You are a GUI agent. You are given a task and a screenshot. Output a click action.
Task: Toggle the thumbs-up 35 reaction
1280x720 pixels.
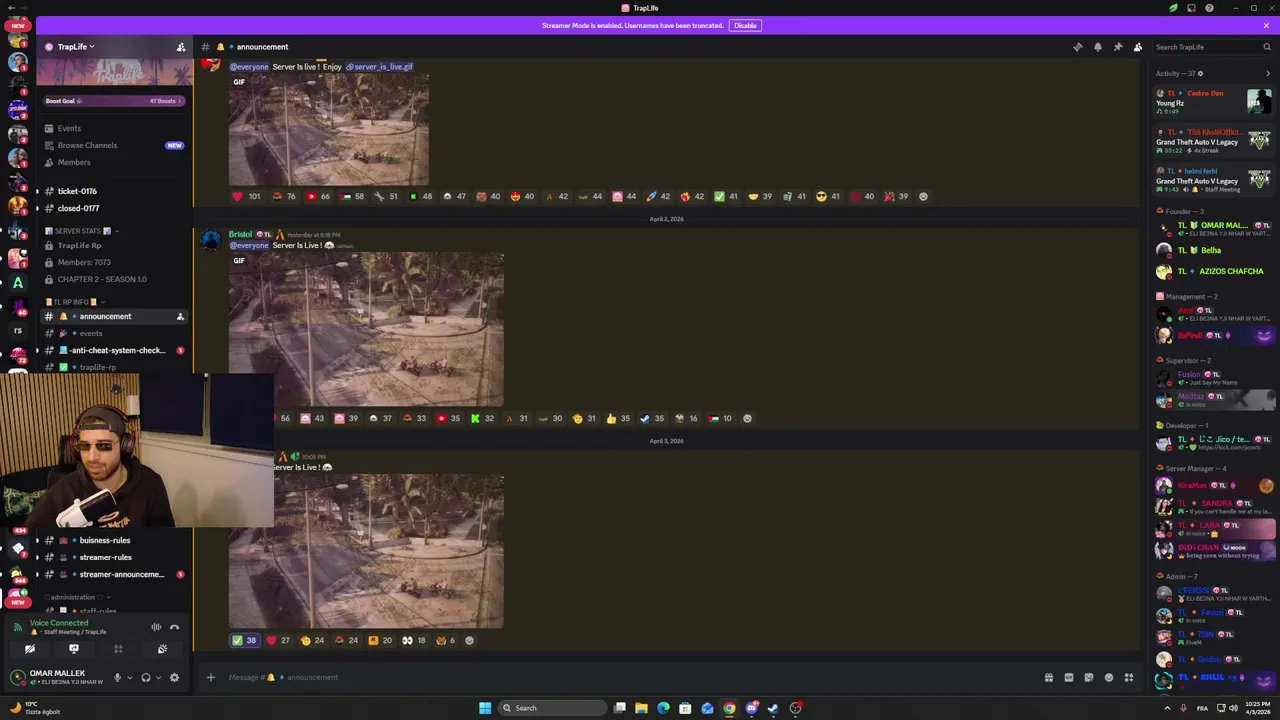(618, 418)
